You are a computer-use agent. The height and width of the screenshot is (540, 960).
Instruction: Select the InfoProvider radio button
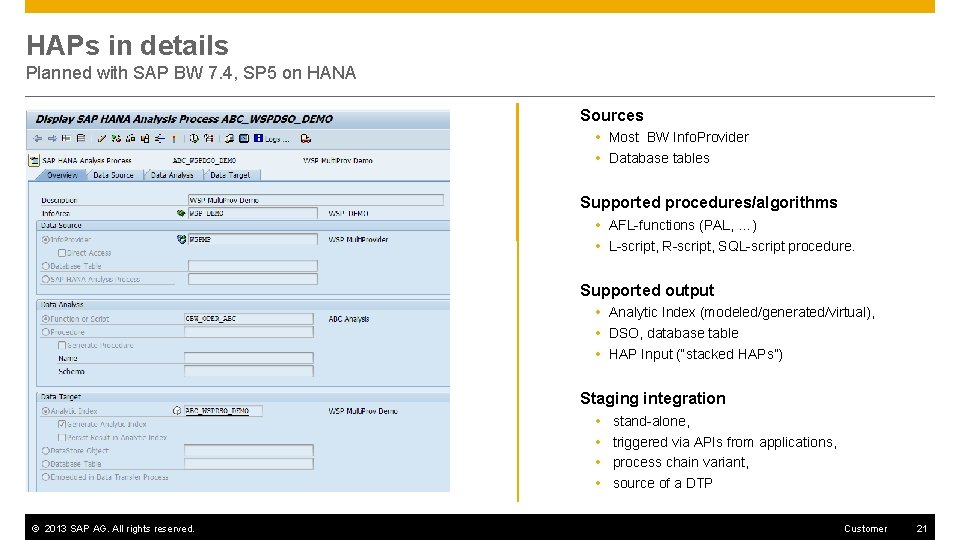click(45, 240)
